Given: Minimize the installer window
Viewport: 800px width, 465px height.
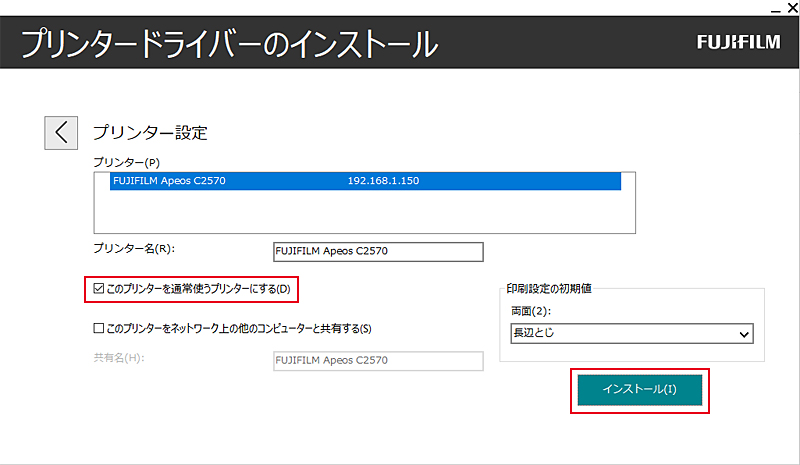Looking at the screenshot, I should (x=776, y=9).
